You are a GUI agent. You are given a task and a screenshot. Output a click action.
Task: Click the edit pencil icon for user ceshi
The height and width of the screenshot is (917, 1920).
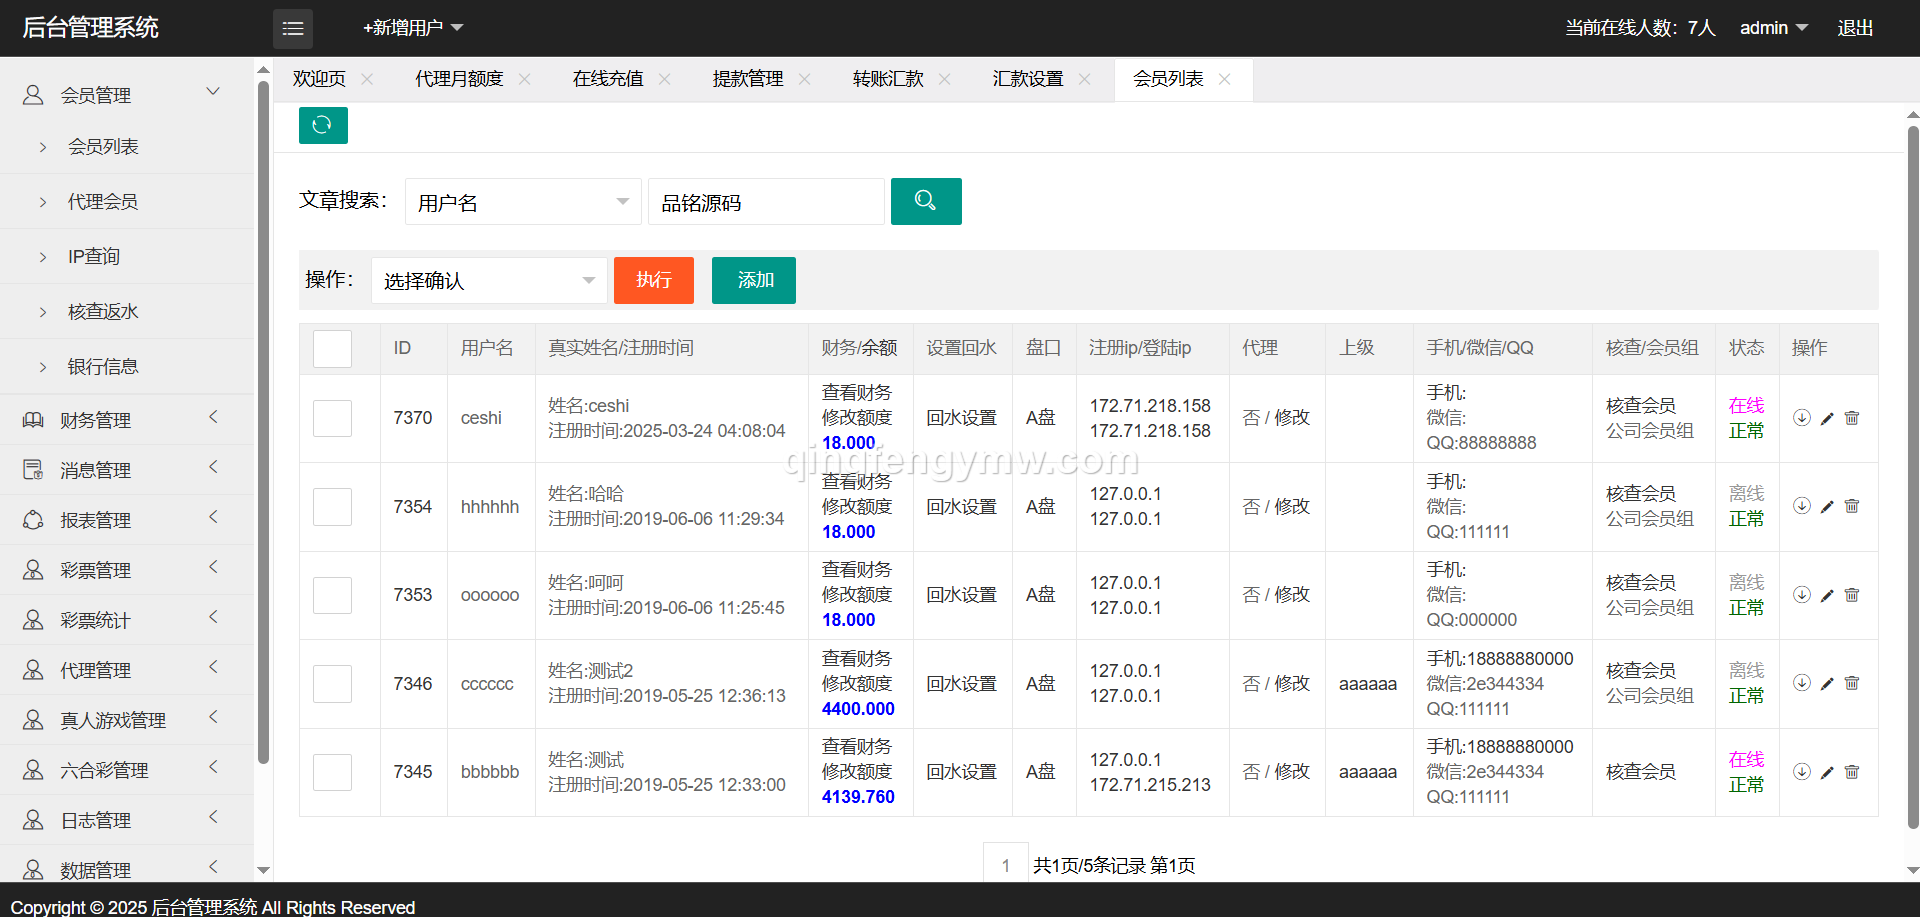(x=1826, y=419)
